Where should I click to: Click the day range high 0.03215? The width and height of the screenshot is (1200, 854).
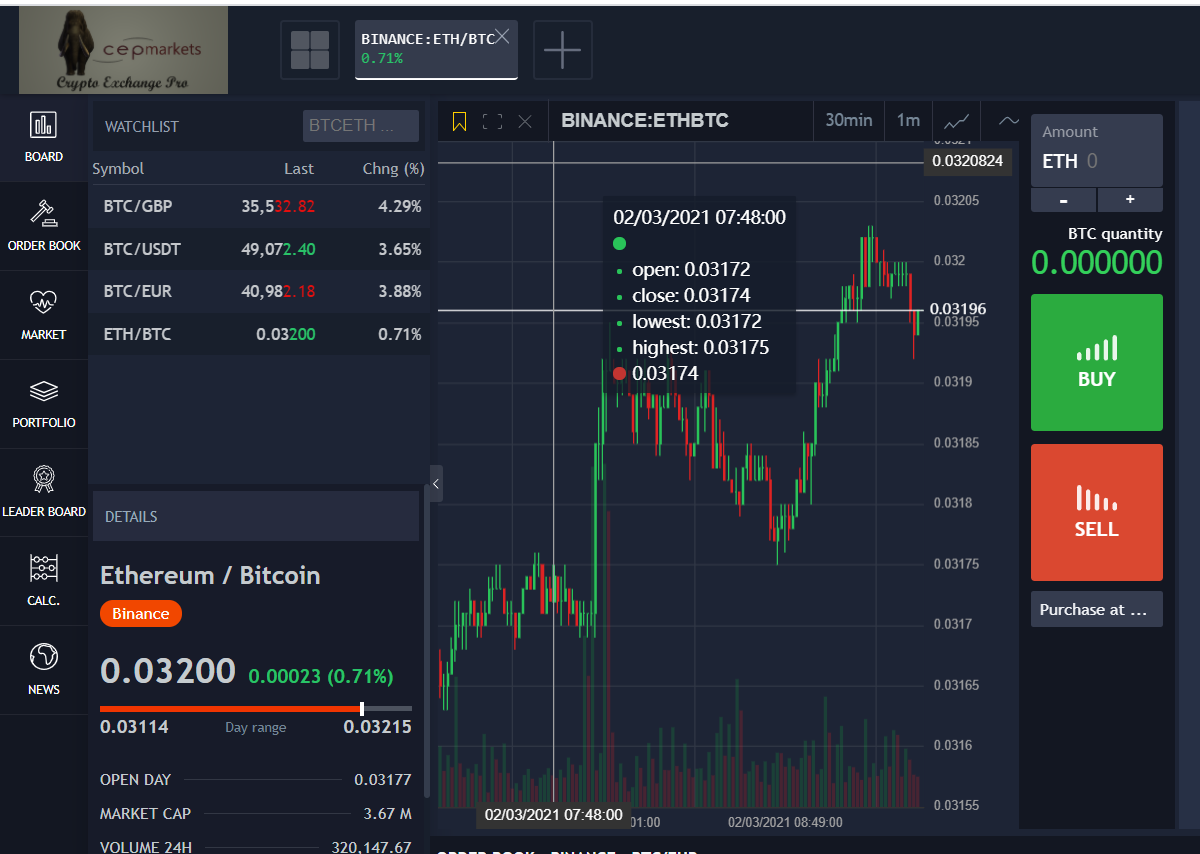point(377,727)
